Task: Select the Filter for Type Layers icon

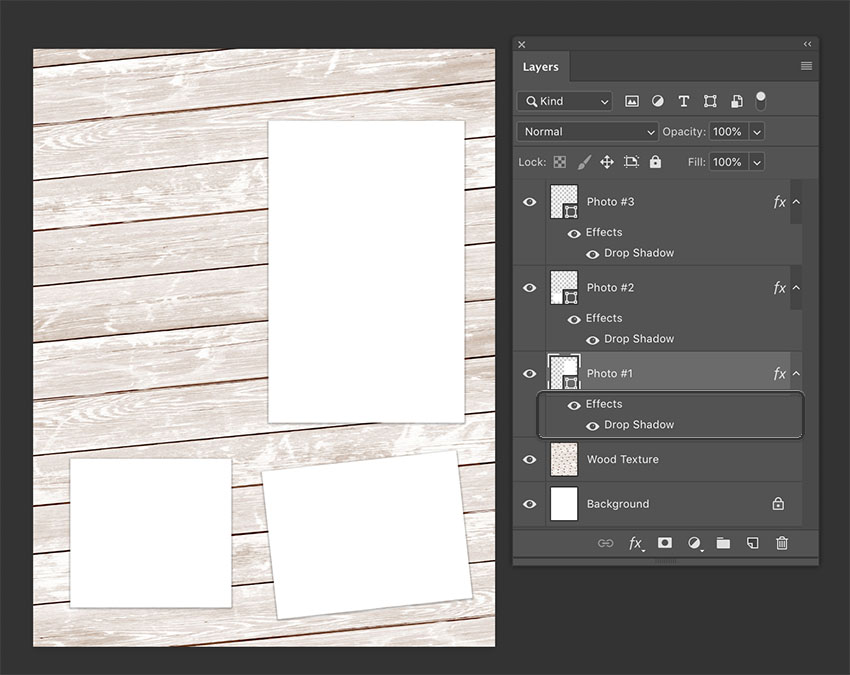Action: tap(684, 100)
